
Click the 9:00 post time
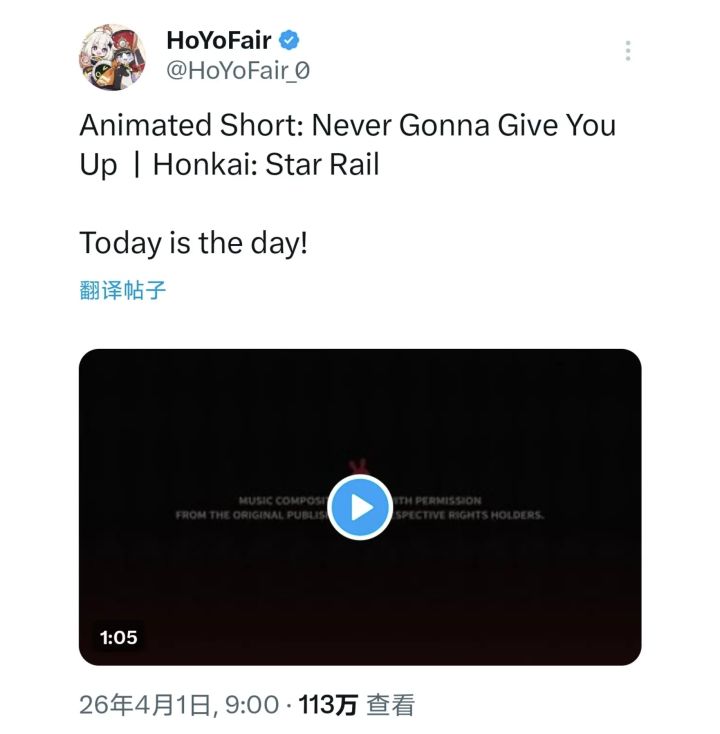(x=251, y=705)
